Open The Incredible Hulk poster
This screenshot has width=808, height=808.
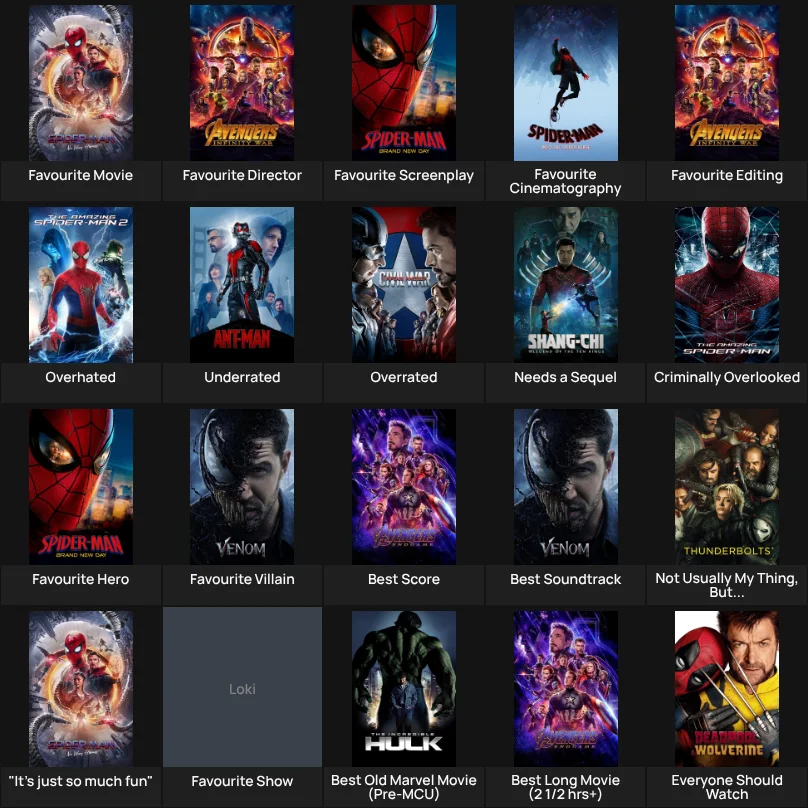(x=404, y=689)
